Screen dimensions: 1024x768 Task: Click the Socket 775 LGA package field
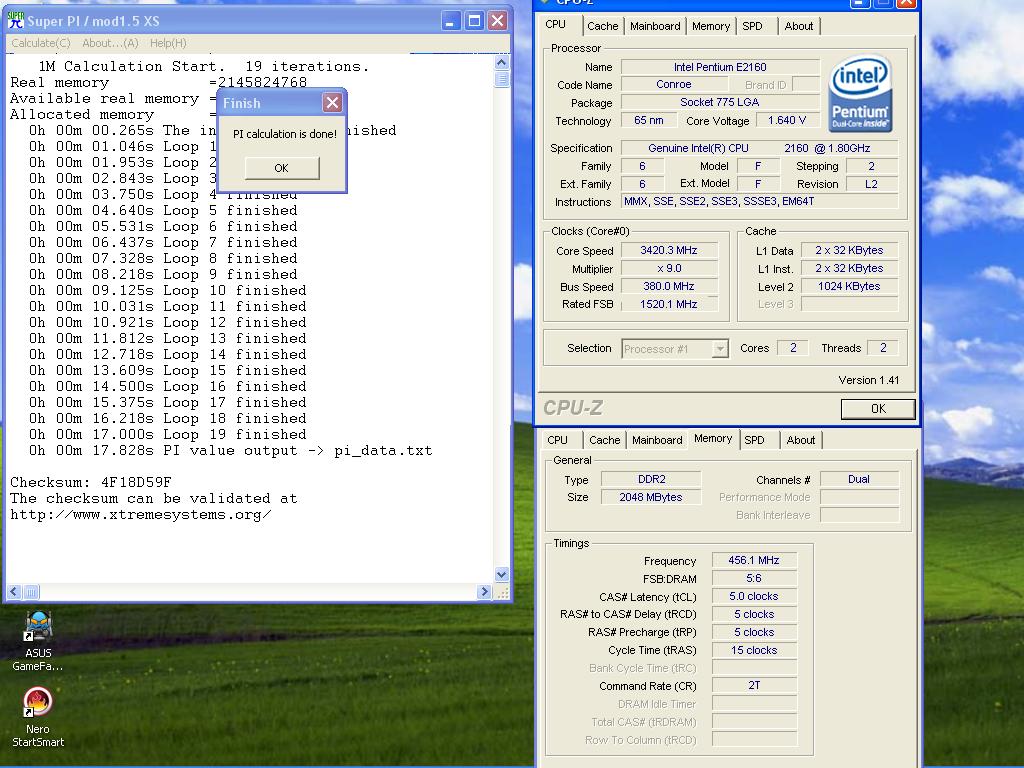pos(720,102)
